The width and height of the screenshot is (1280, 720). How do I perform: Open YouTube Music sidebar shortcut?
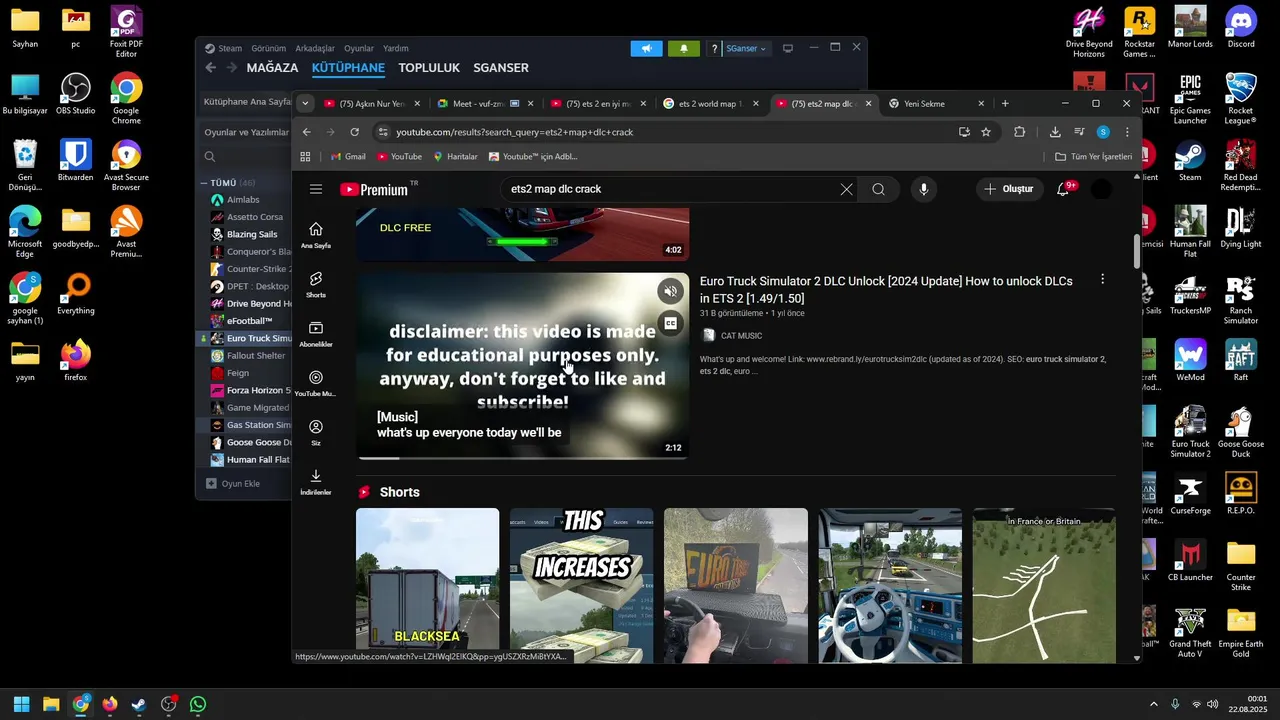(x=316, y=383)
